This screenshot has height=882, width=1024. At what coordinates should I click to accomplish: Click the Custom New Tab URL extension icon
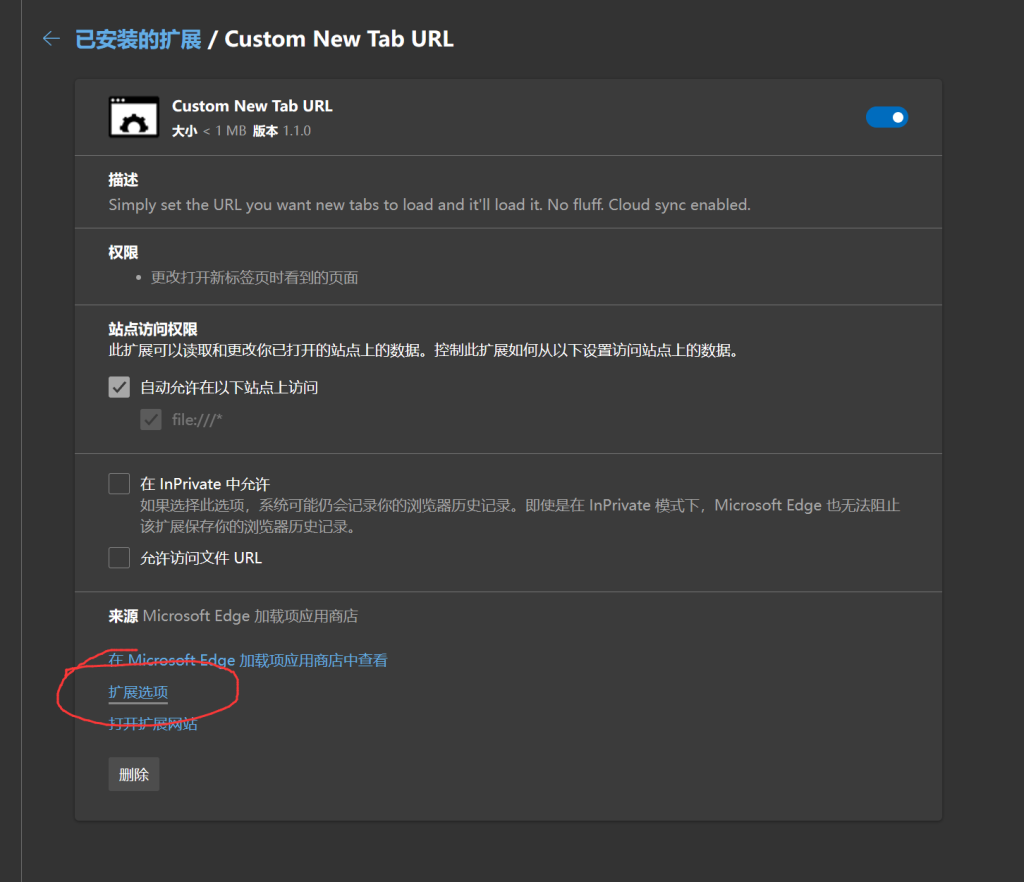click(x=134, y=117)
